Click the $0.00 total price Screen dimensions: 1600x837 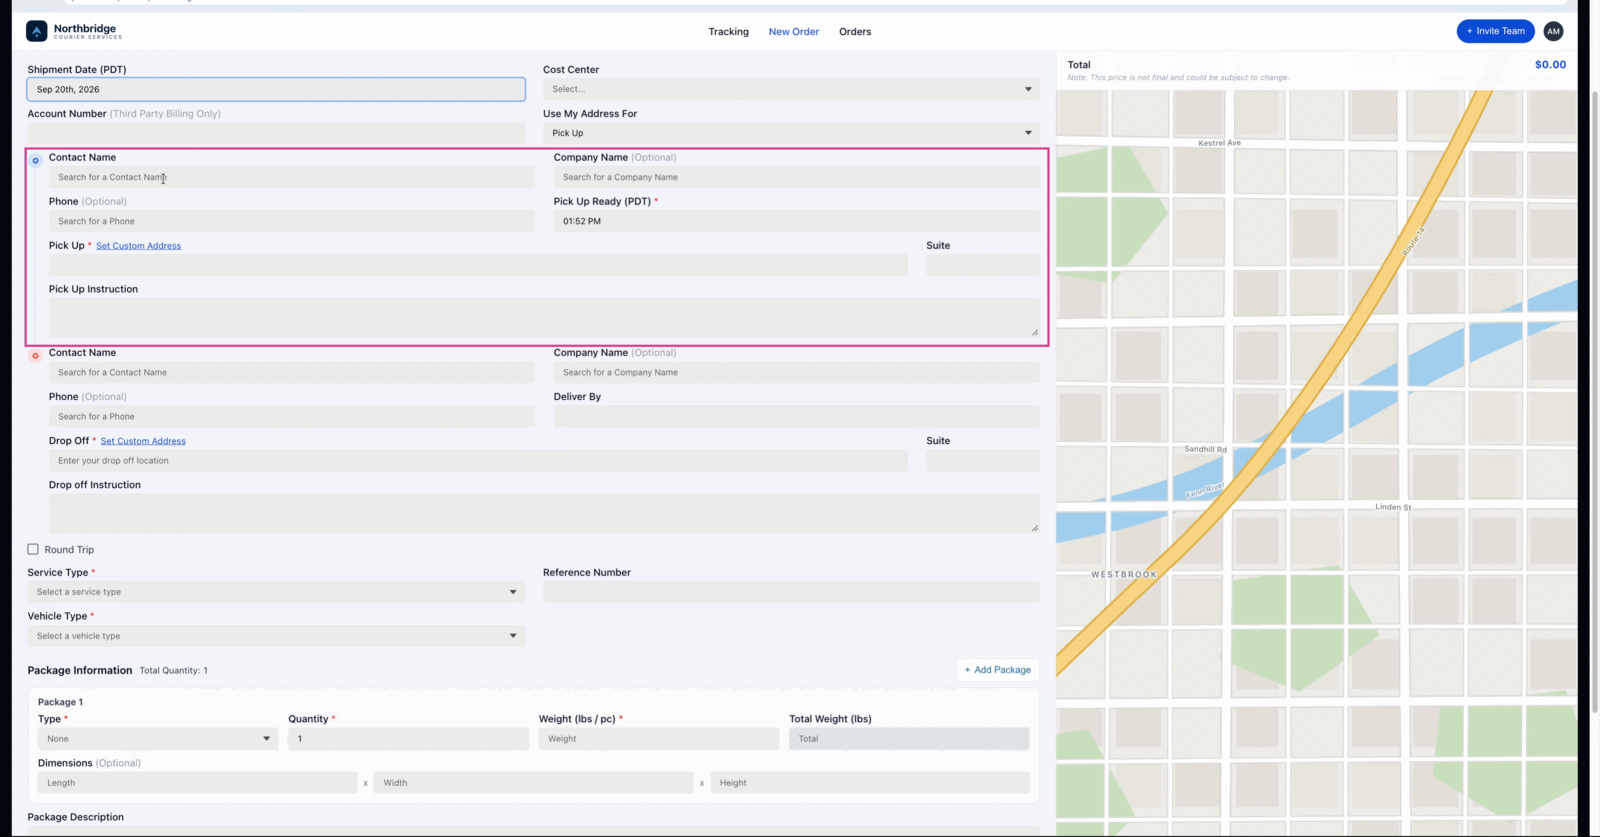point(1550,65)
